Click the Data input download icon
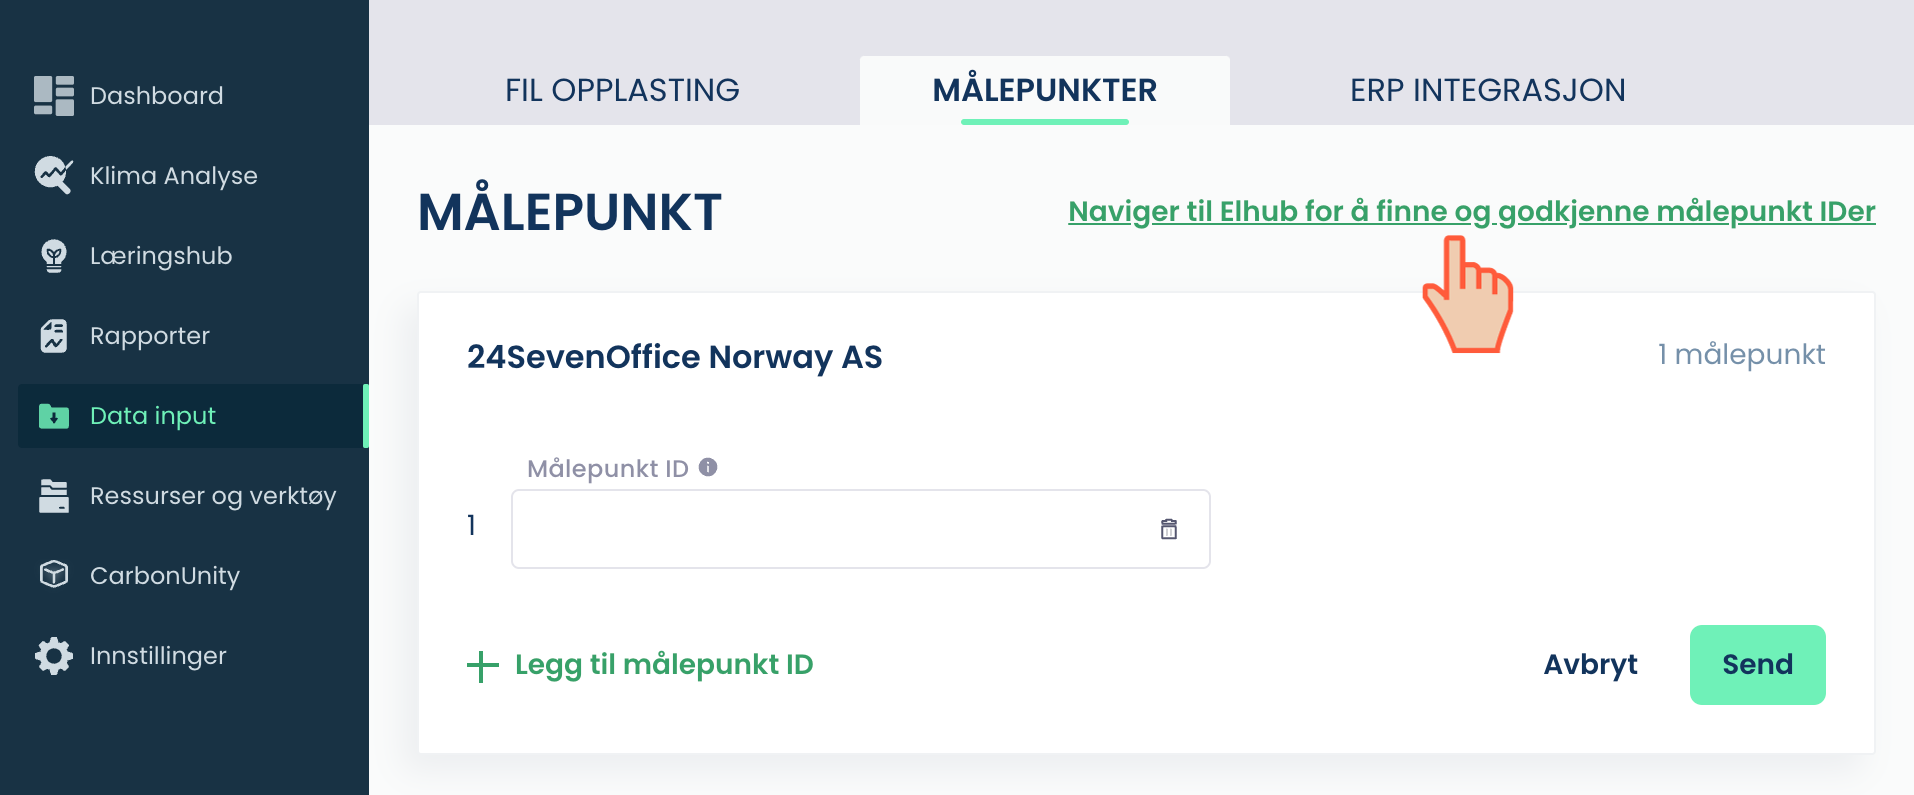Viewport: 1914px width, 795px height. coord(53,416)
